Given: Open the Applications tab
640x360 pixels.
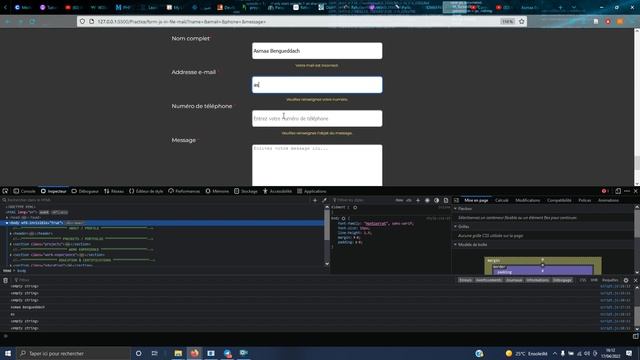Looking at the screenshot, I should [312, 191].
